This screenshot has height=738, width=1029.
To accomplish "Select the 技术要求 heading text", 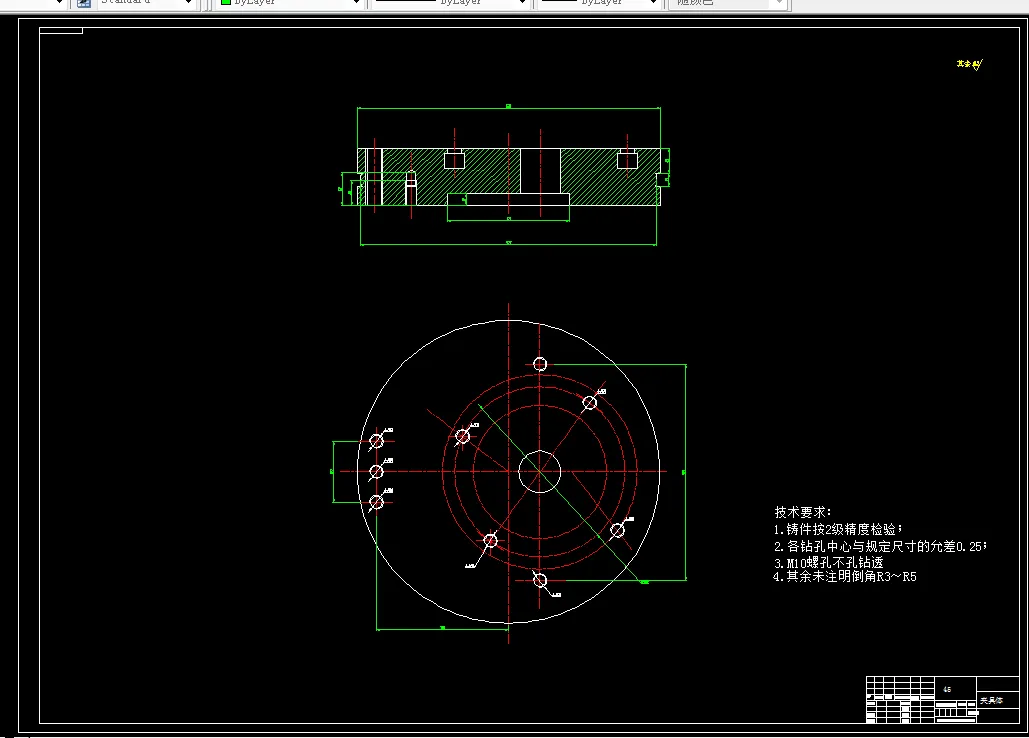I will 803,512.
